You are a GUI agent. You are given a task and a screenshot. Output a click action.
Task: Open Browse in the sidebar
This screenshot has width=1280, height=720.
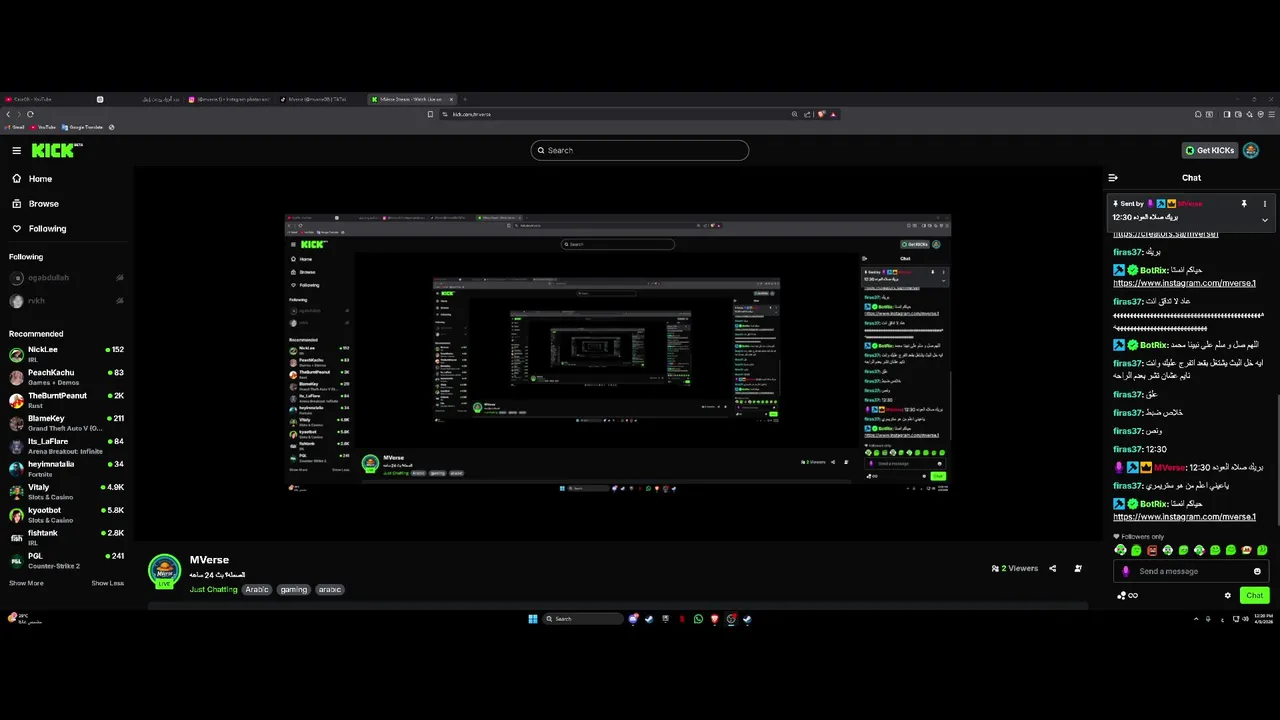[x=35, y=204]
